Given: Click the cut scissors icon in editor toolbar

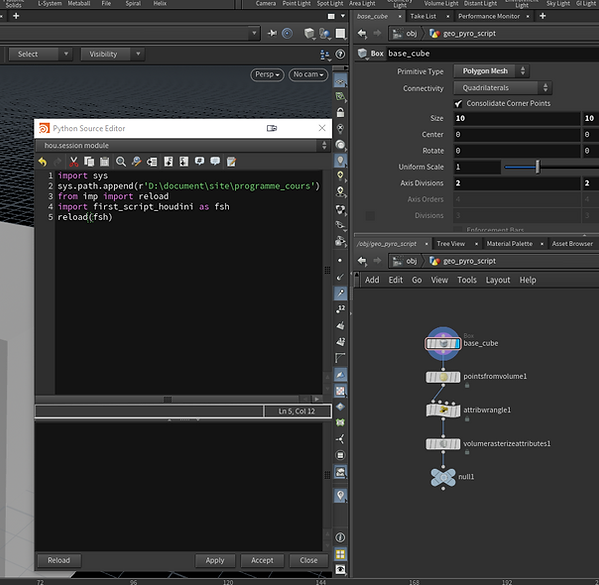Looking at the screenshot, I should click(73, 162).
